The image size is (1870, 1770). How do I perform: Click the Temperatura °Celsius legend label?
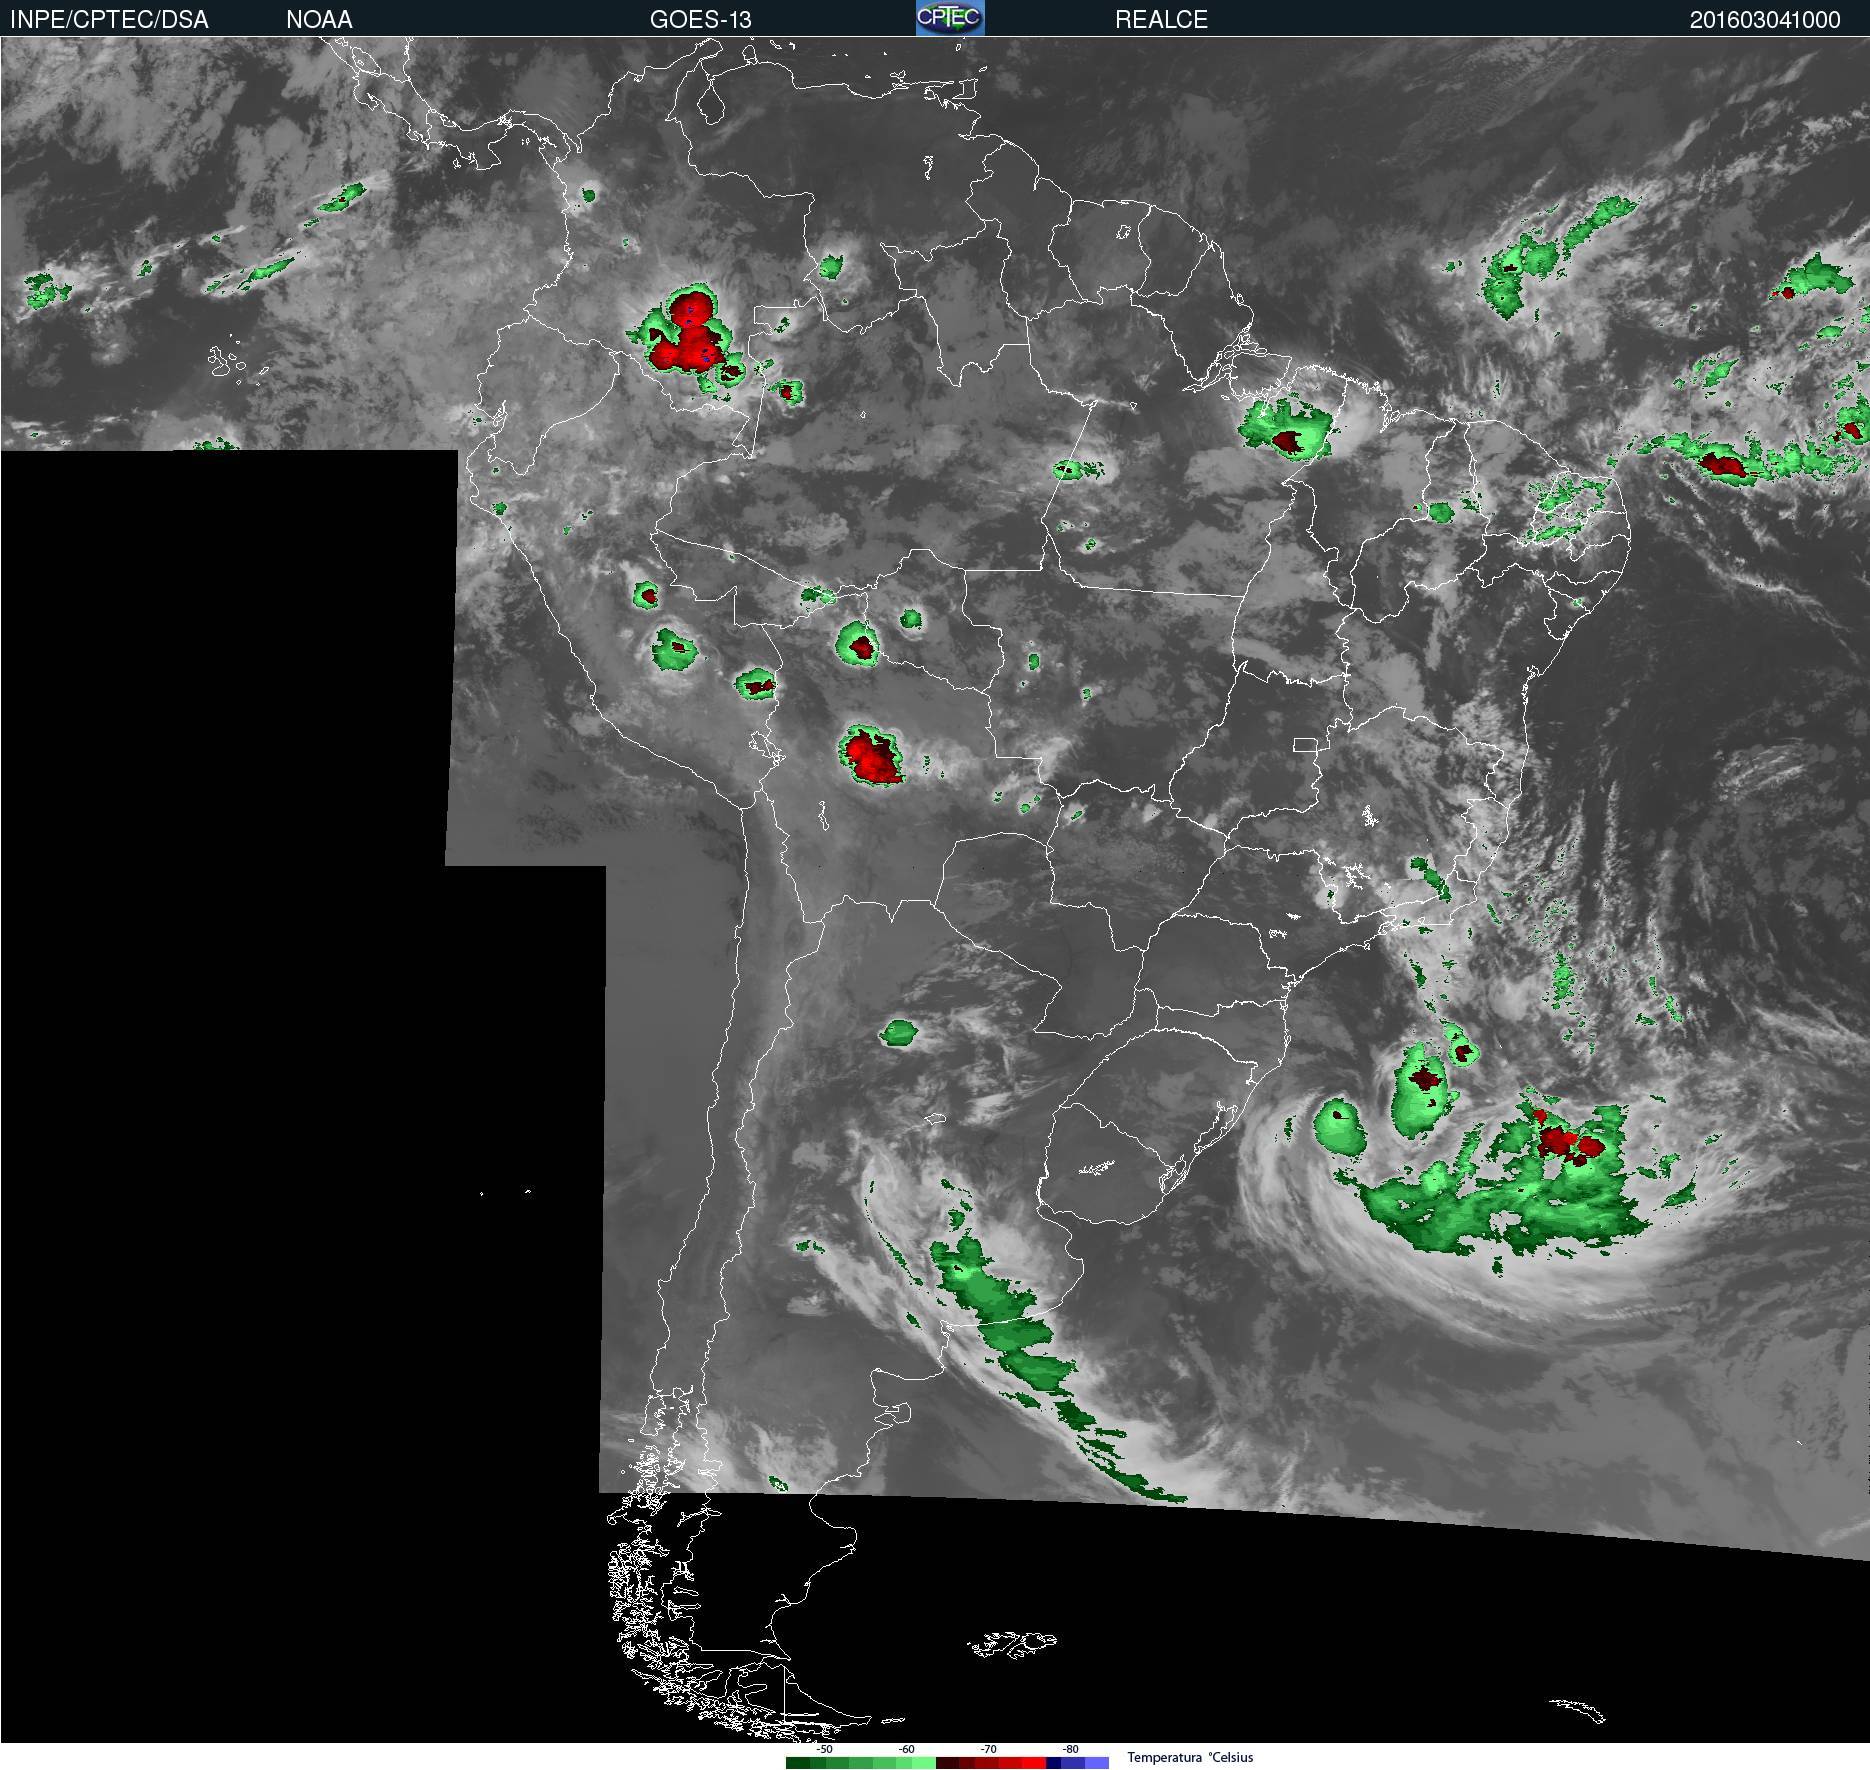click(x=1190, y=1757)
